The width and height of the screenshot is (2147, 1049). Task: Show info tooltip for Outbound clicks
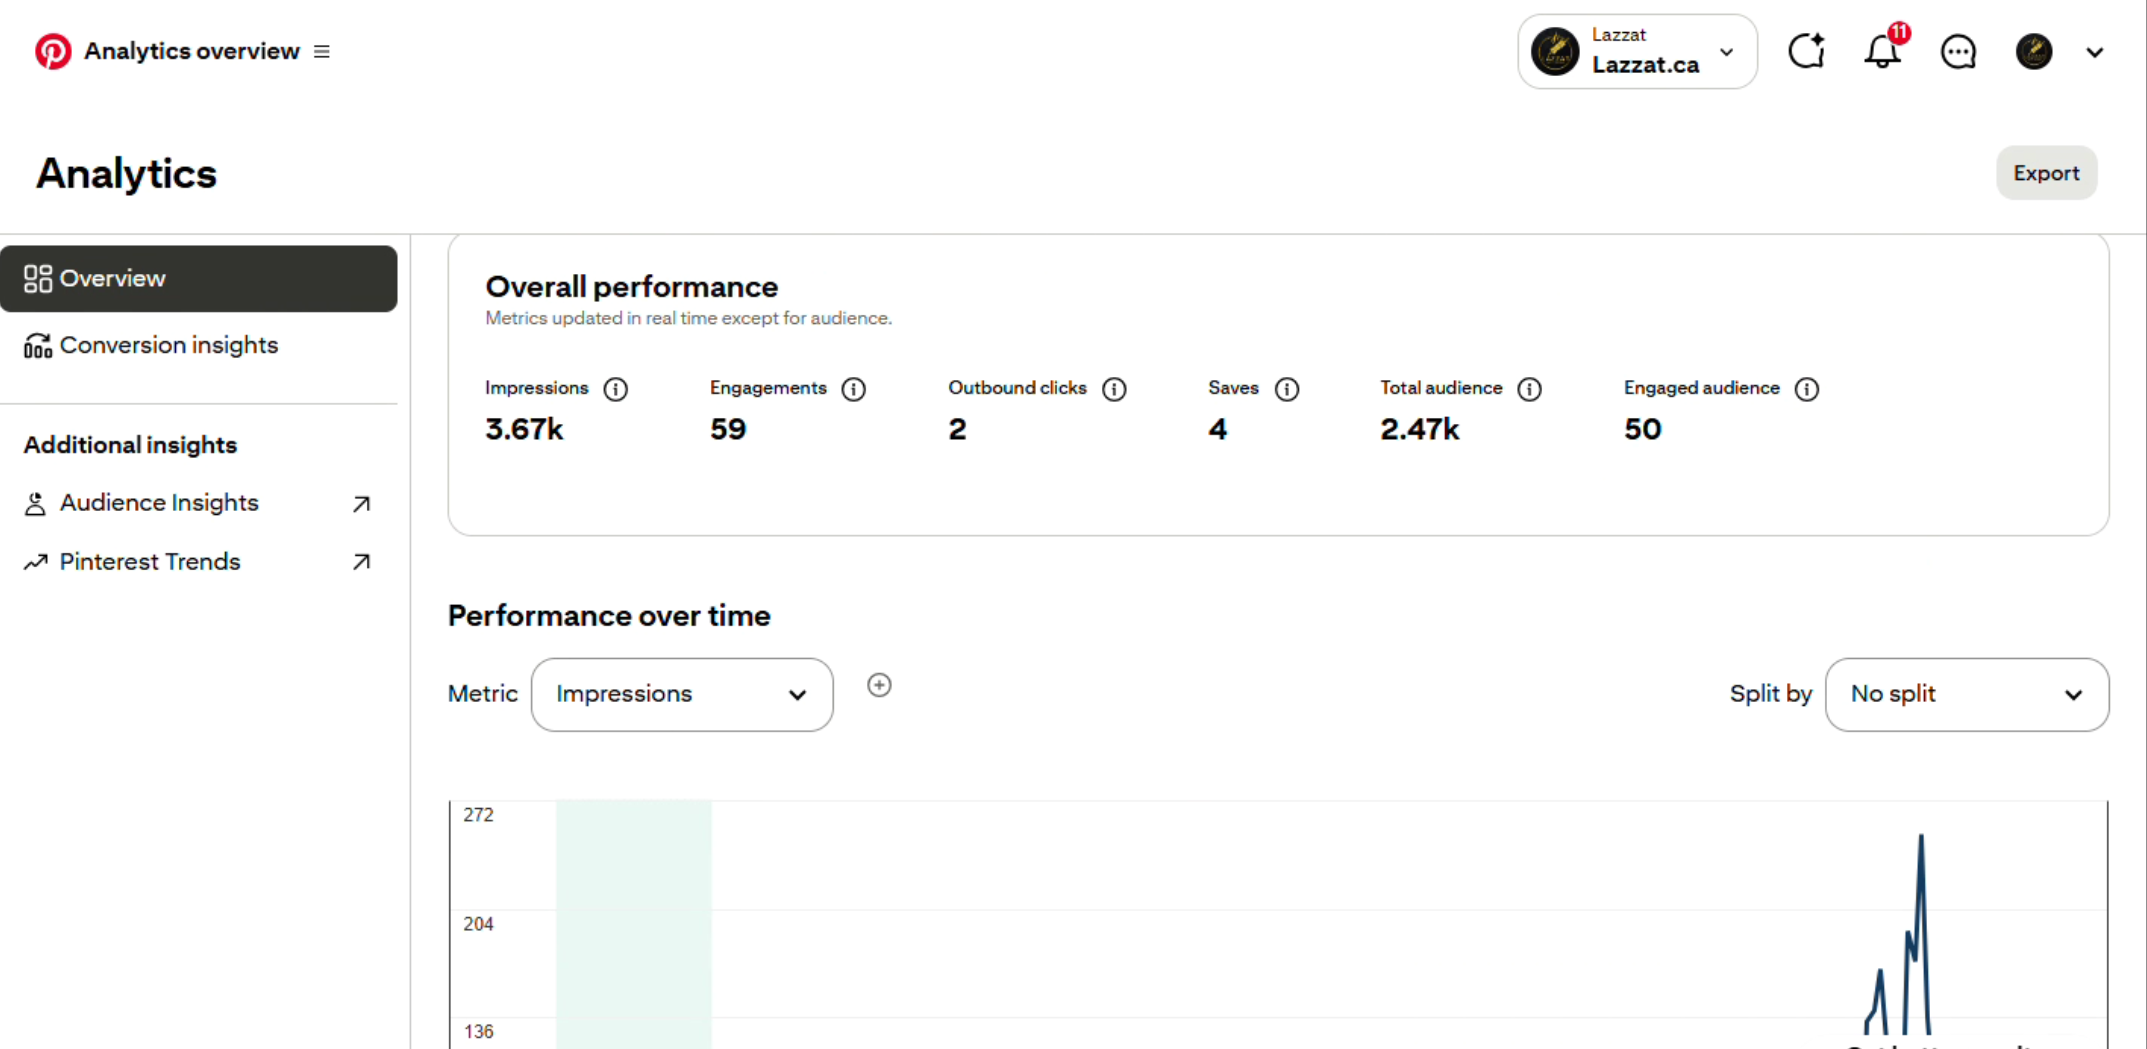click(1114, 389)
